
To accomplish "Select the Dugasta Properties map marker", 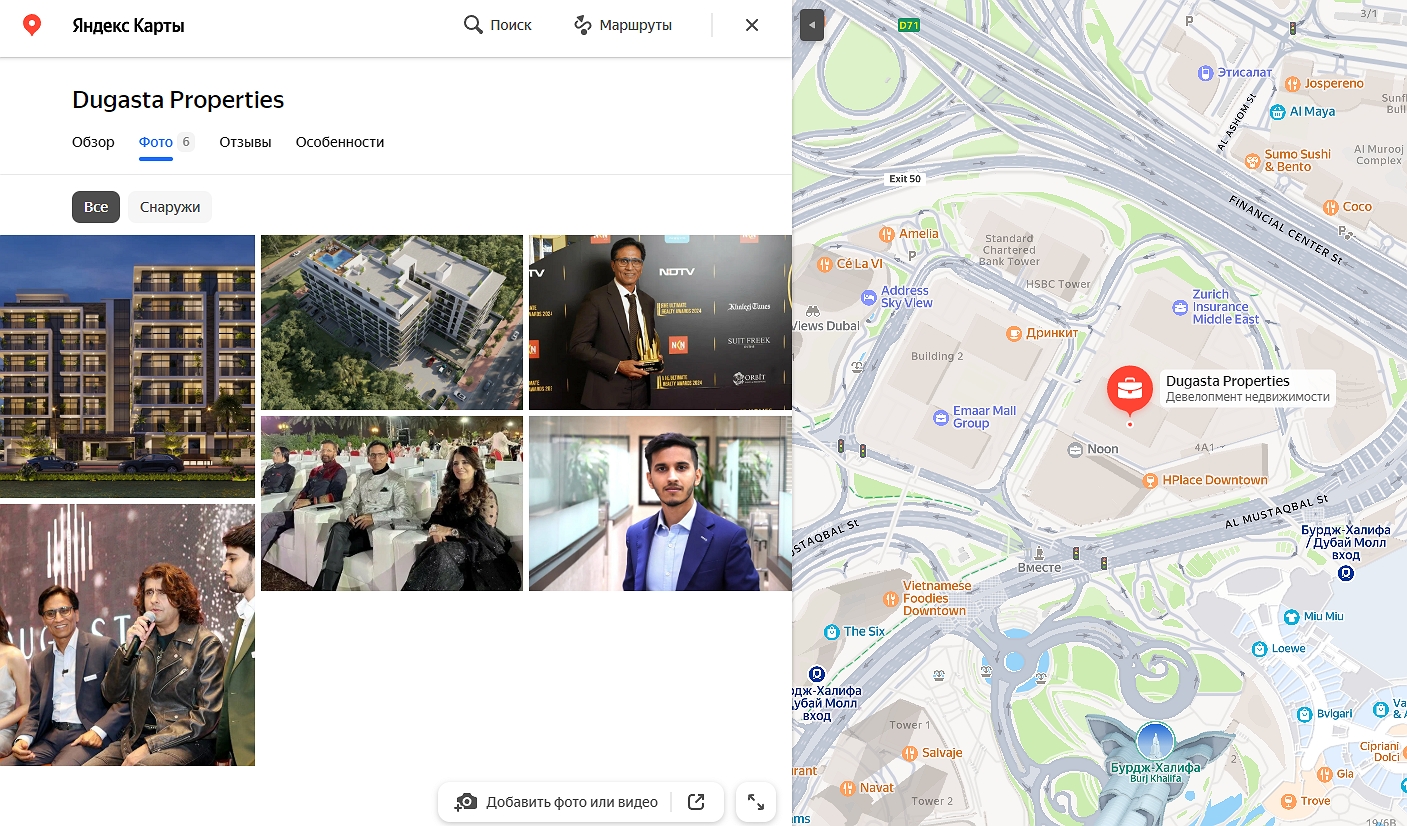I will (x=1130, y=388).
